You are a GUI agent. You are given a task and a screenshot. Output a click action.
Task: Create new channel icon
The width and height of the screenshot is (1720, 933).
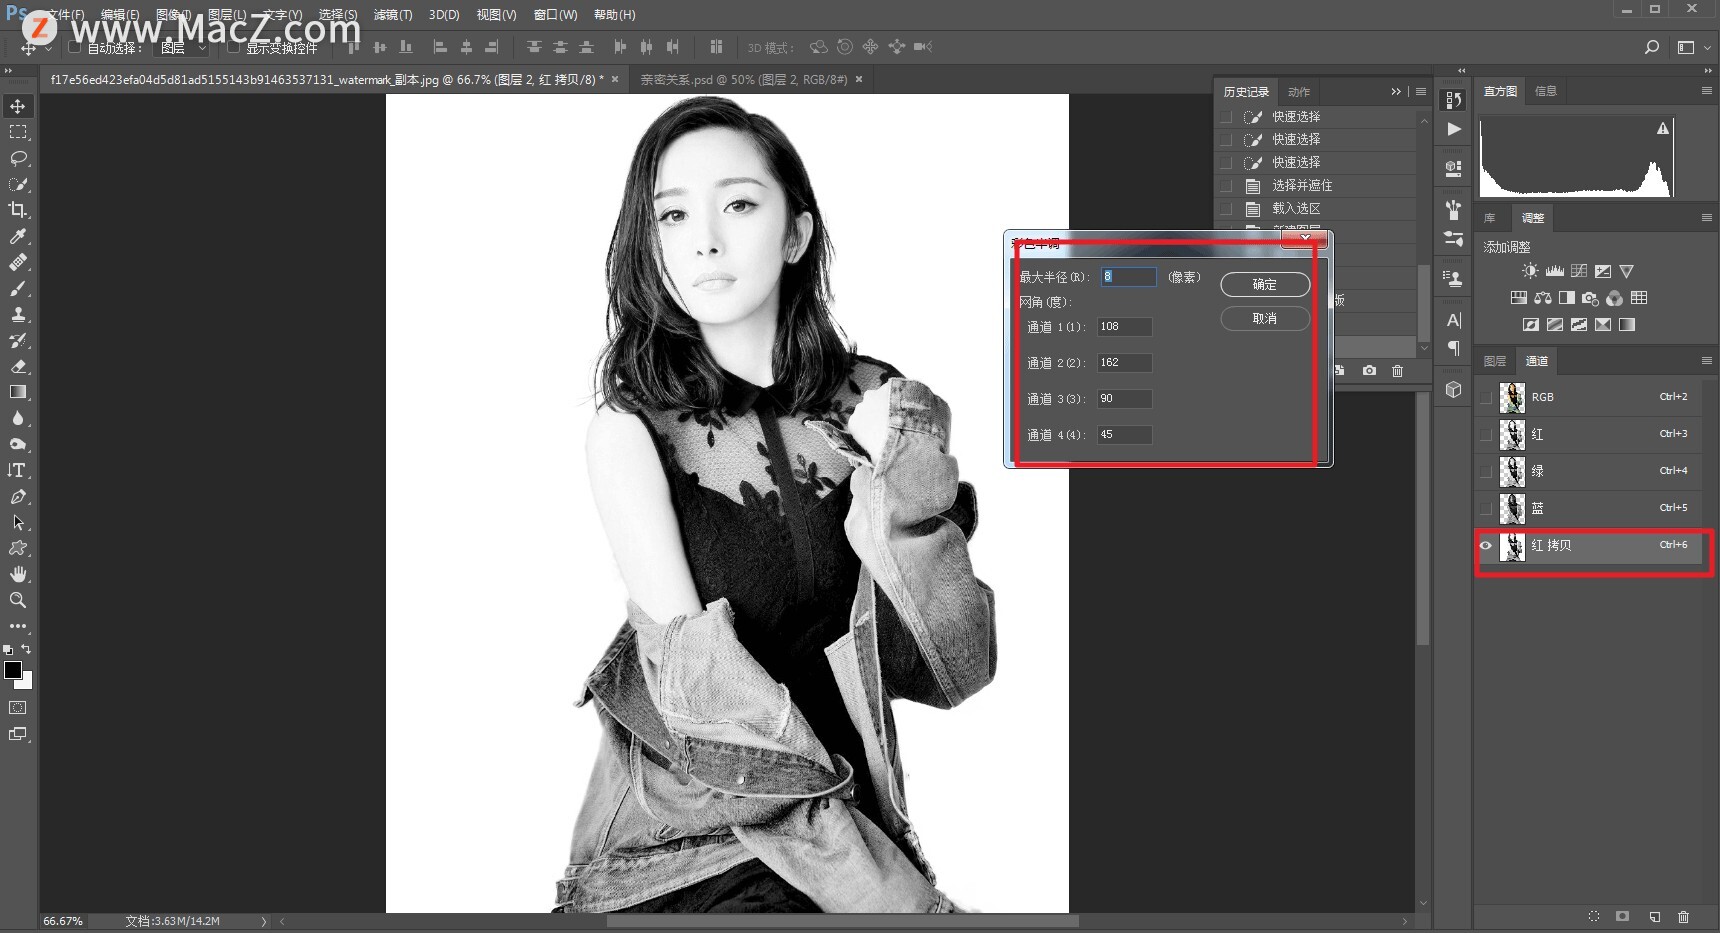tap(1654, 916)
